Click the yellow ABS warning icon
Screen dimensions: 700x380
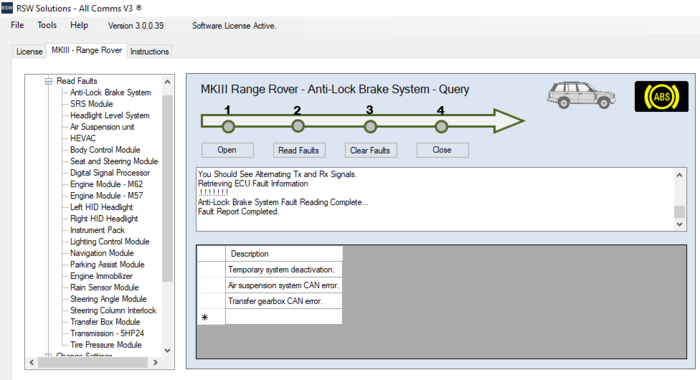click(x=661, y=96)
